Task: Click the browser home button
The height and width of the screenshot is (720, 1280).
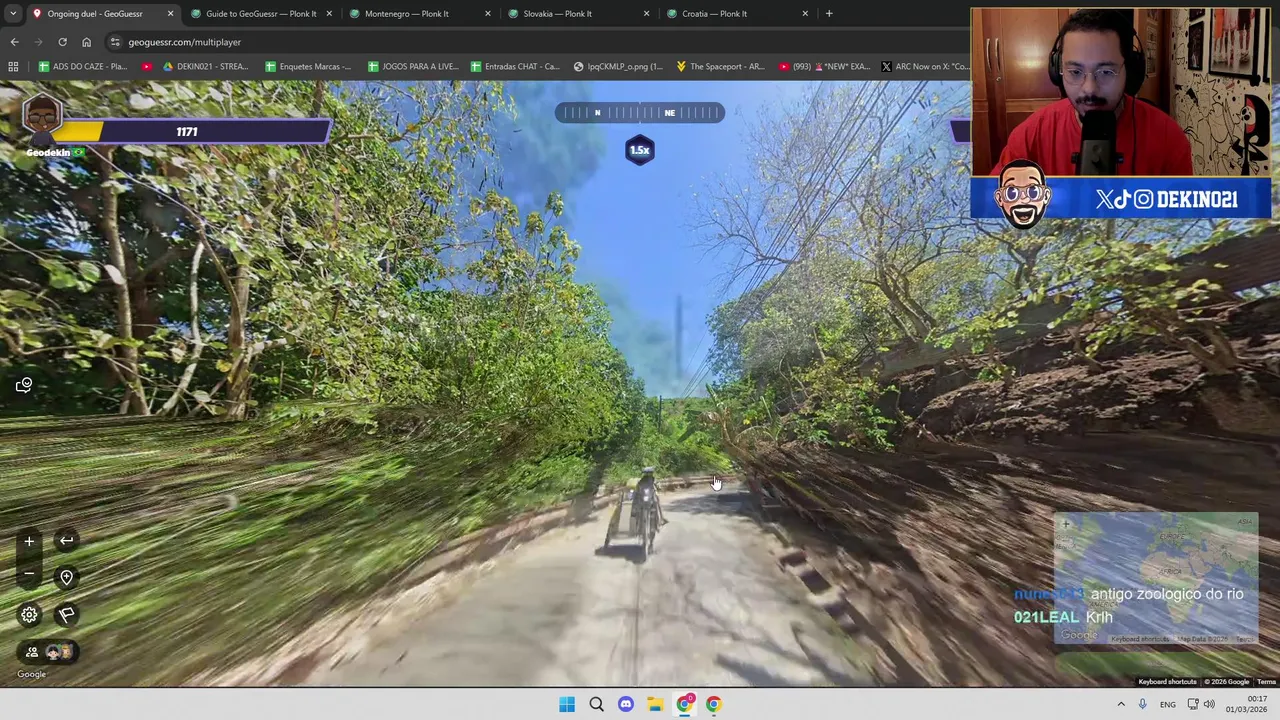Action: click(86, 42)
